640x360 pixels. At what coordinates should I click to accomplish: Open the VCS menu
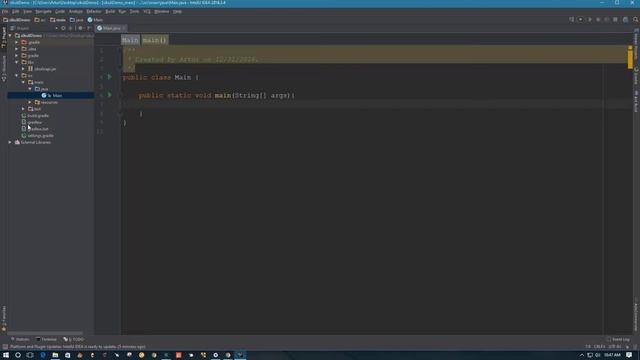[x=147, y=11]
